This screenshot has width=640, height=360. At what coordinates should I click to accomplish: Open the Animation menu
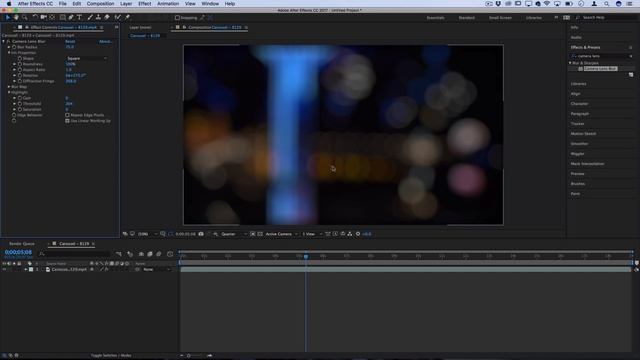pos(168,4)
